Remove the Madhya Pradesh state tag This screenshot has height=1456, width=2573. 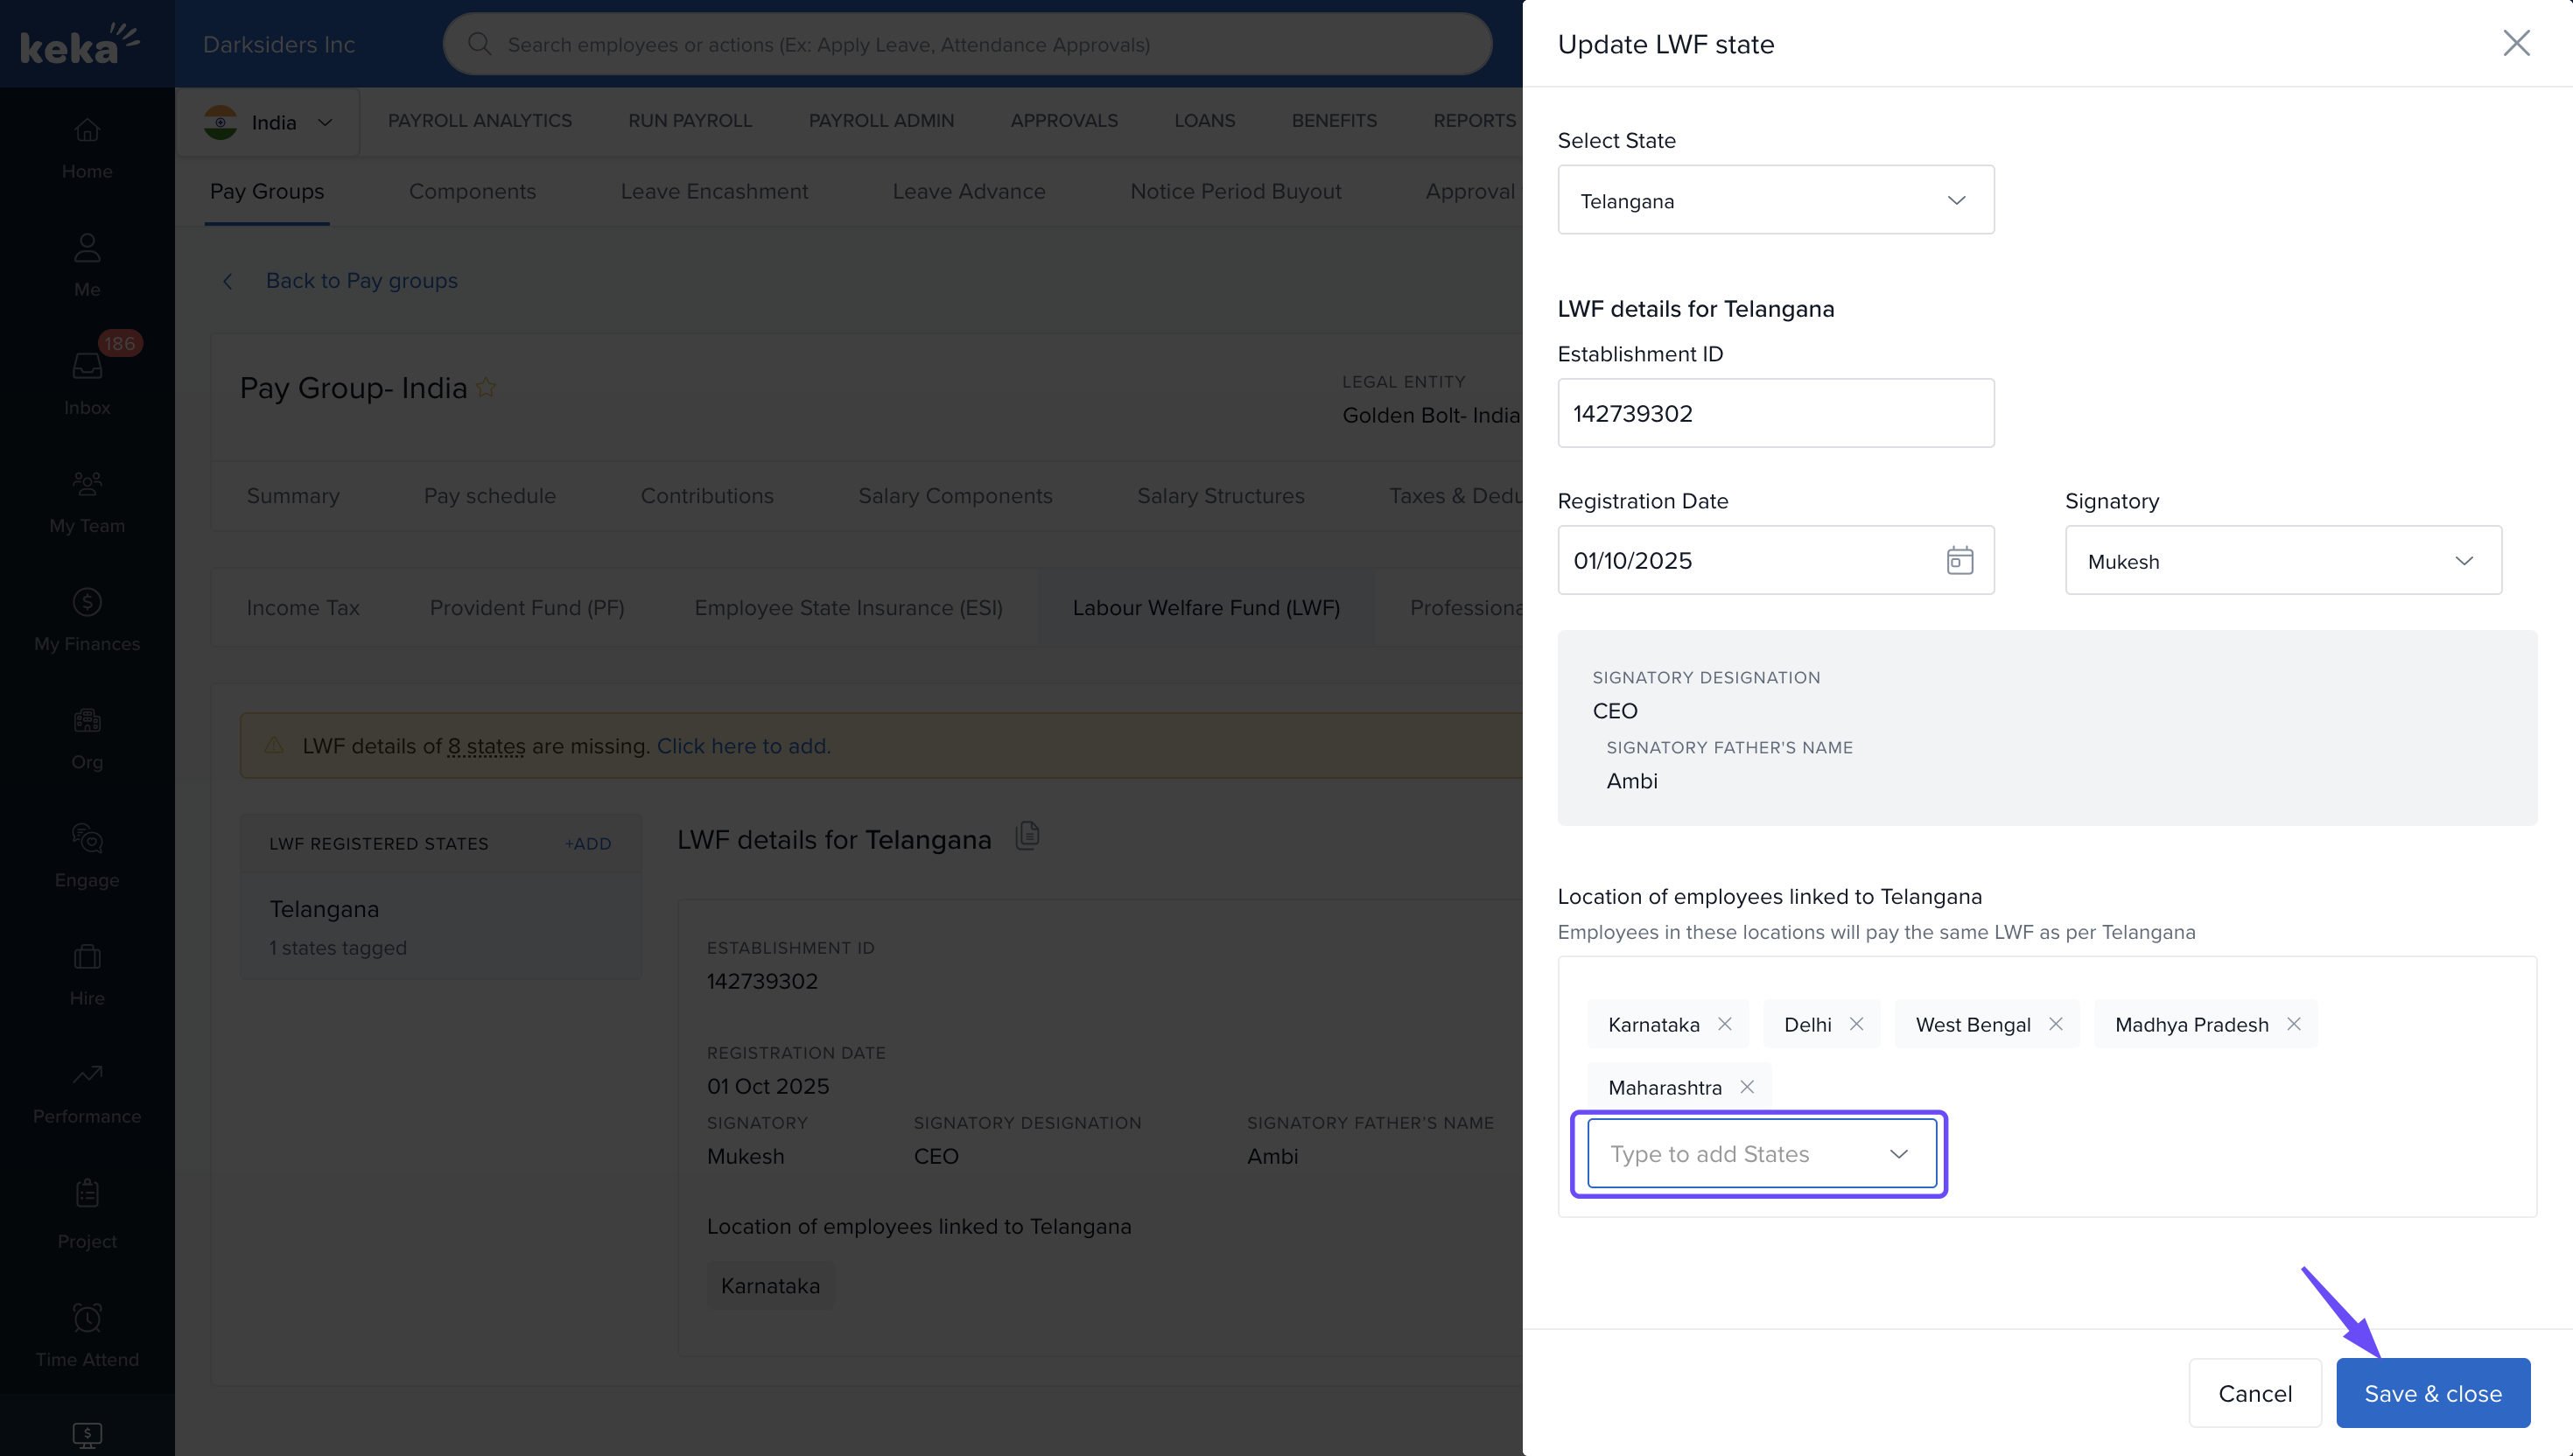point(2293,1024)
